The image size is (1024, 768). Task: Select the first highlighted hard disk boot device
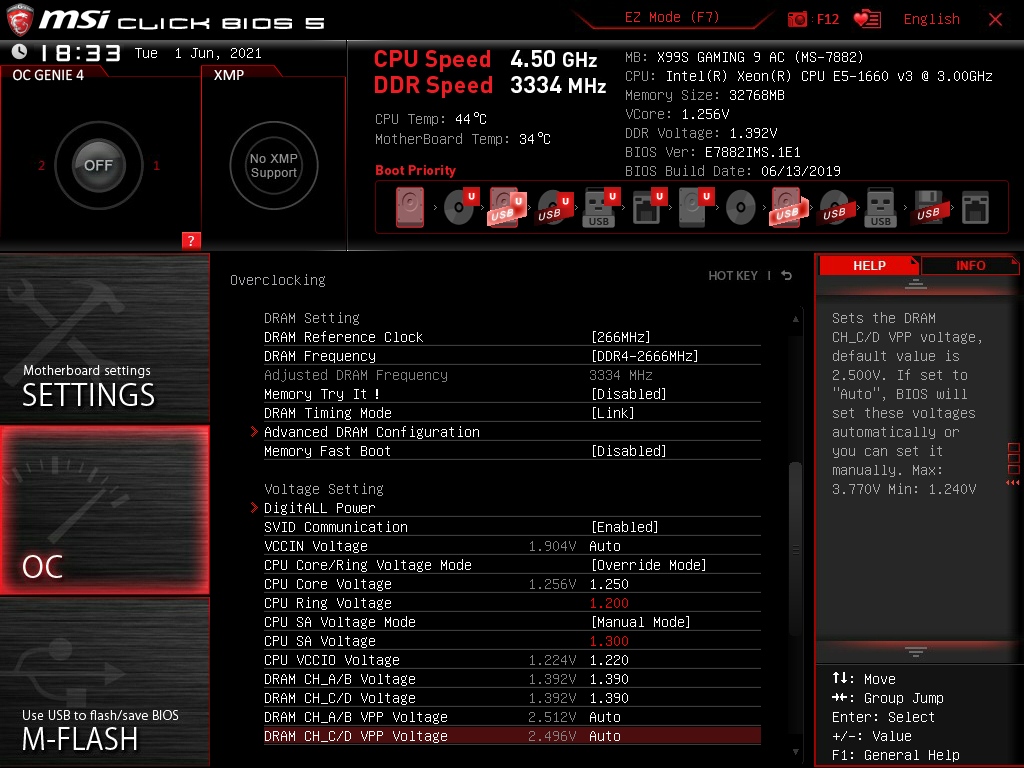[x=409, y=207]
